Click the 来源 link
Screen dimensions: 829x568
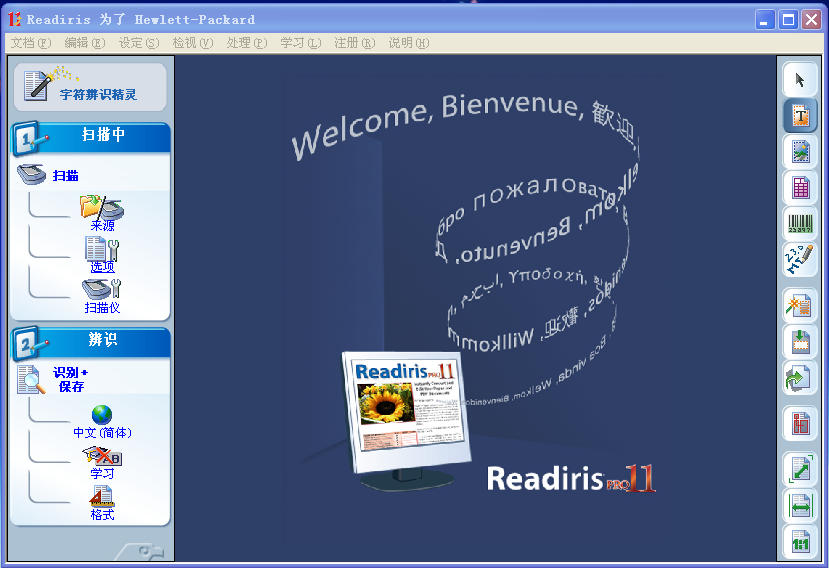coord(102,226)
